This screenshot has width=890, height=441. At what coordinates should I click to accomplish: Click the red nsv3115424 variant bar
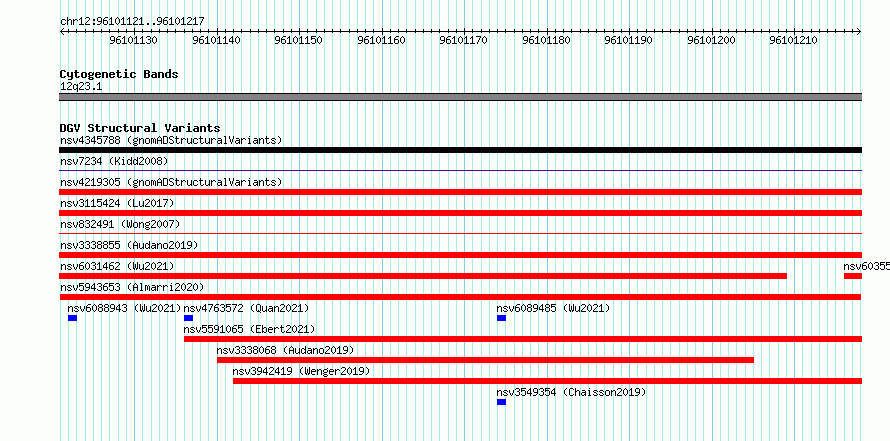point(460,213)
